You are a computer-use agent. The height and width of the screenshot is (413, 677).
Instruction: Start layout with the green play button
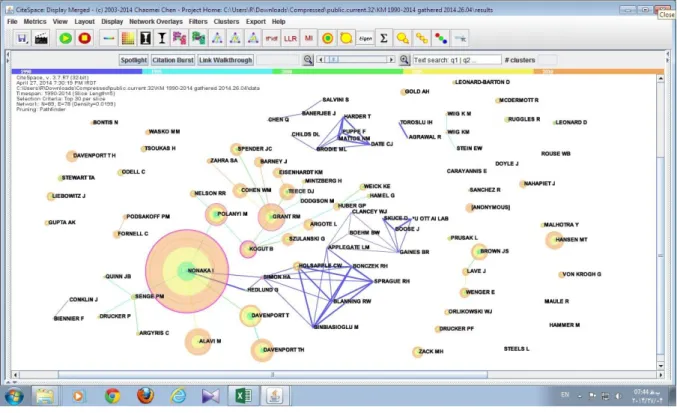click(x=66, y=38)
